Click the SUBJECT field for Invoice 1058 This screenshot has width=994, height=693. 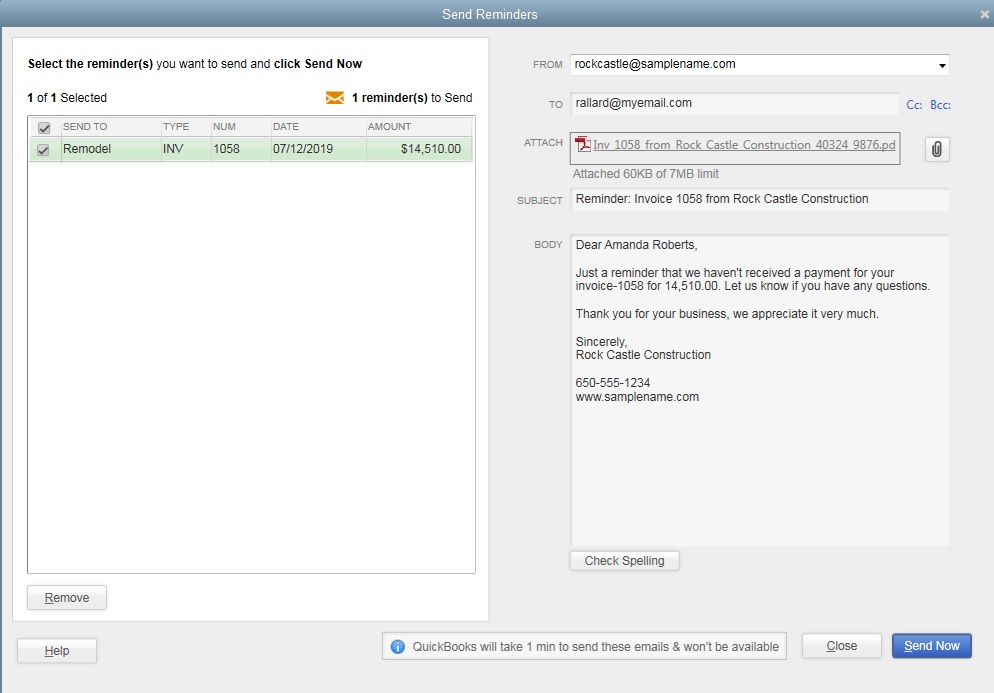pos(760,199)
